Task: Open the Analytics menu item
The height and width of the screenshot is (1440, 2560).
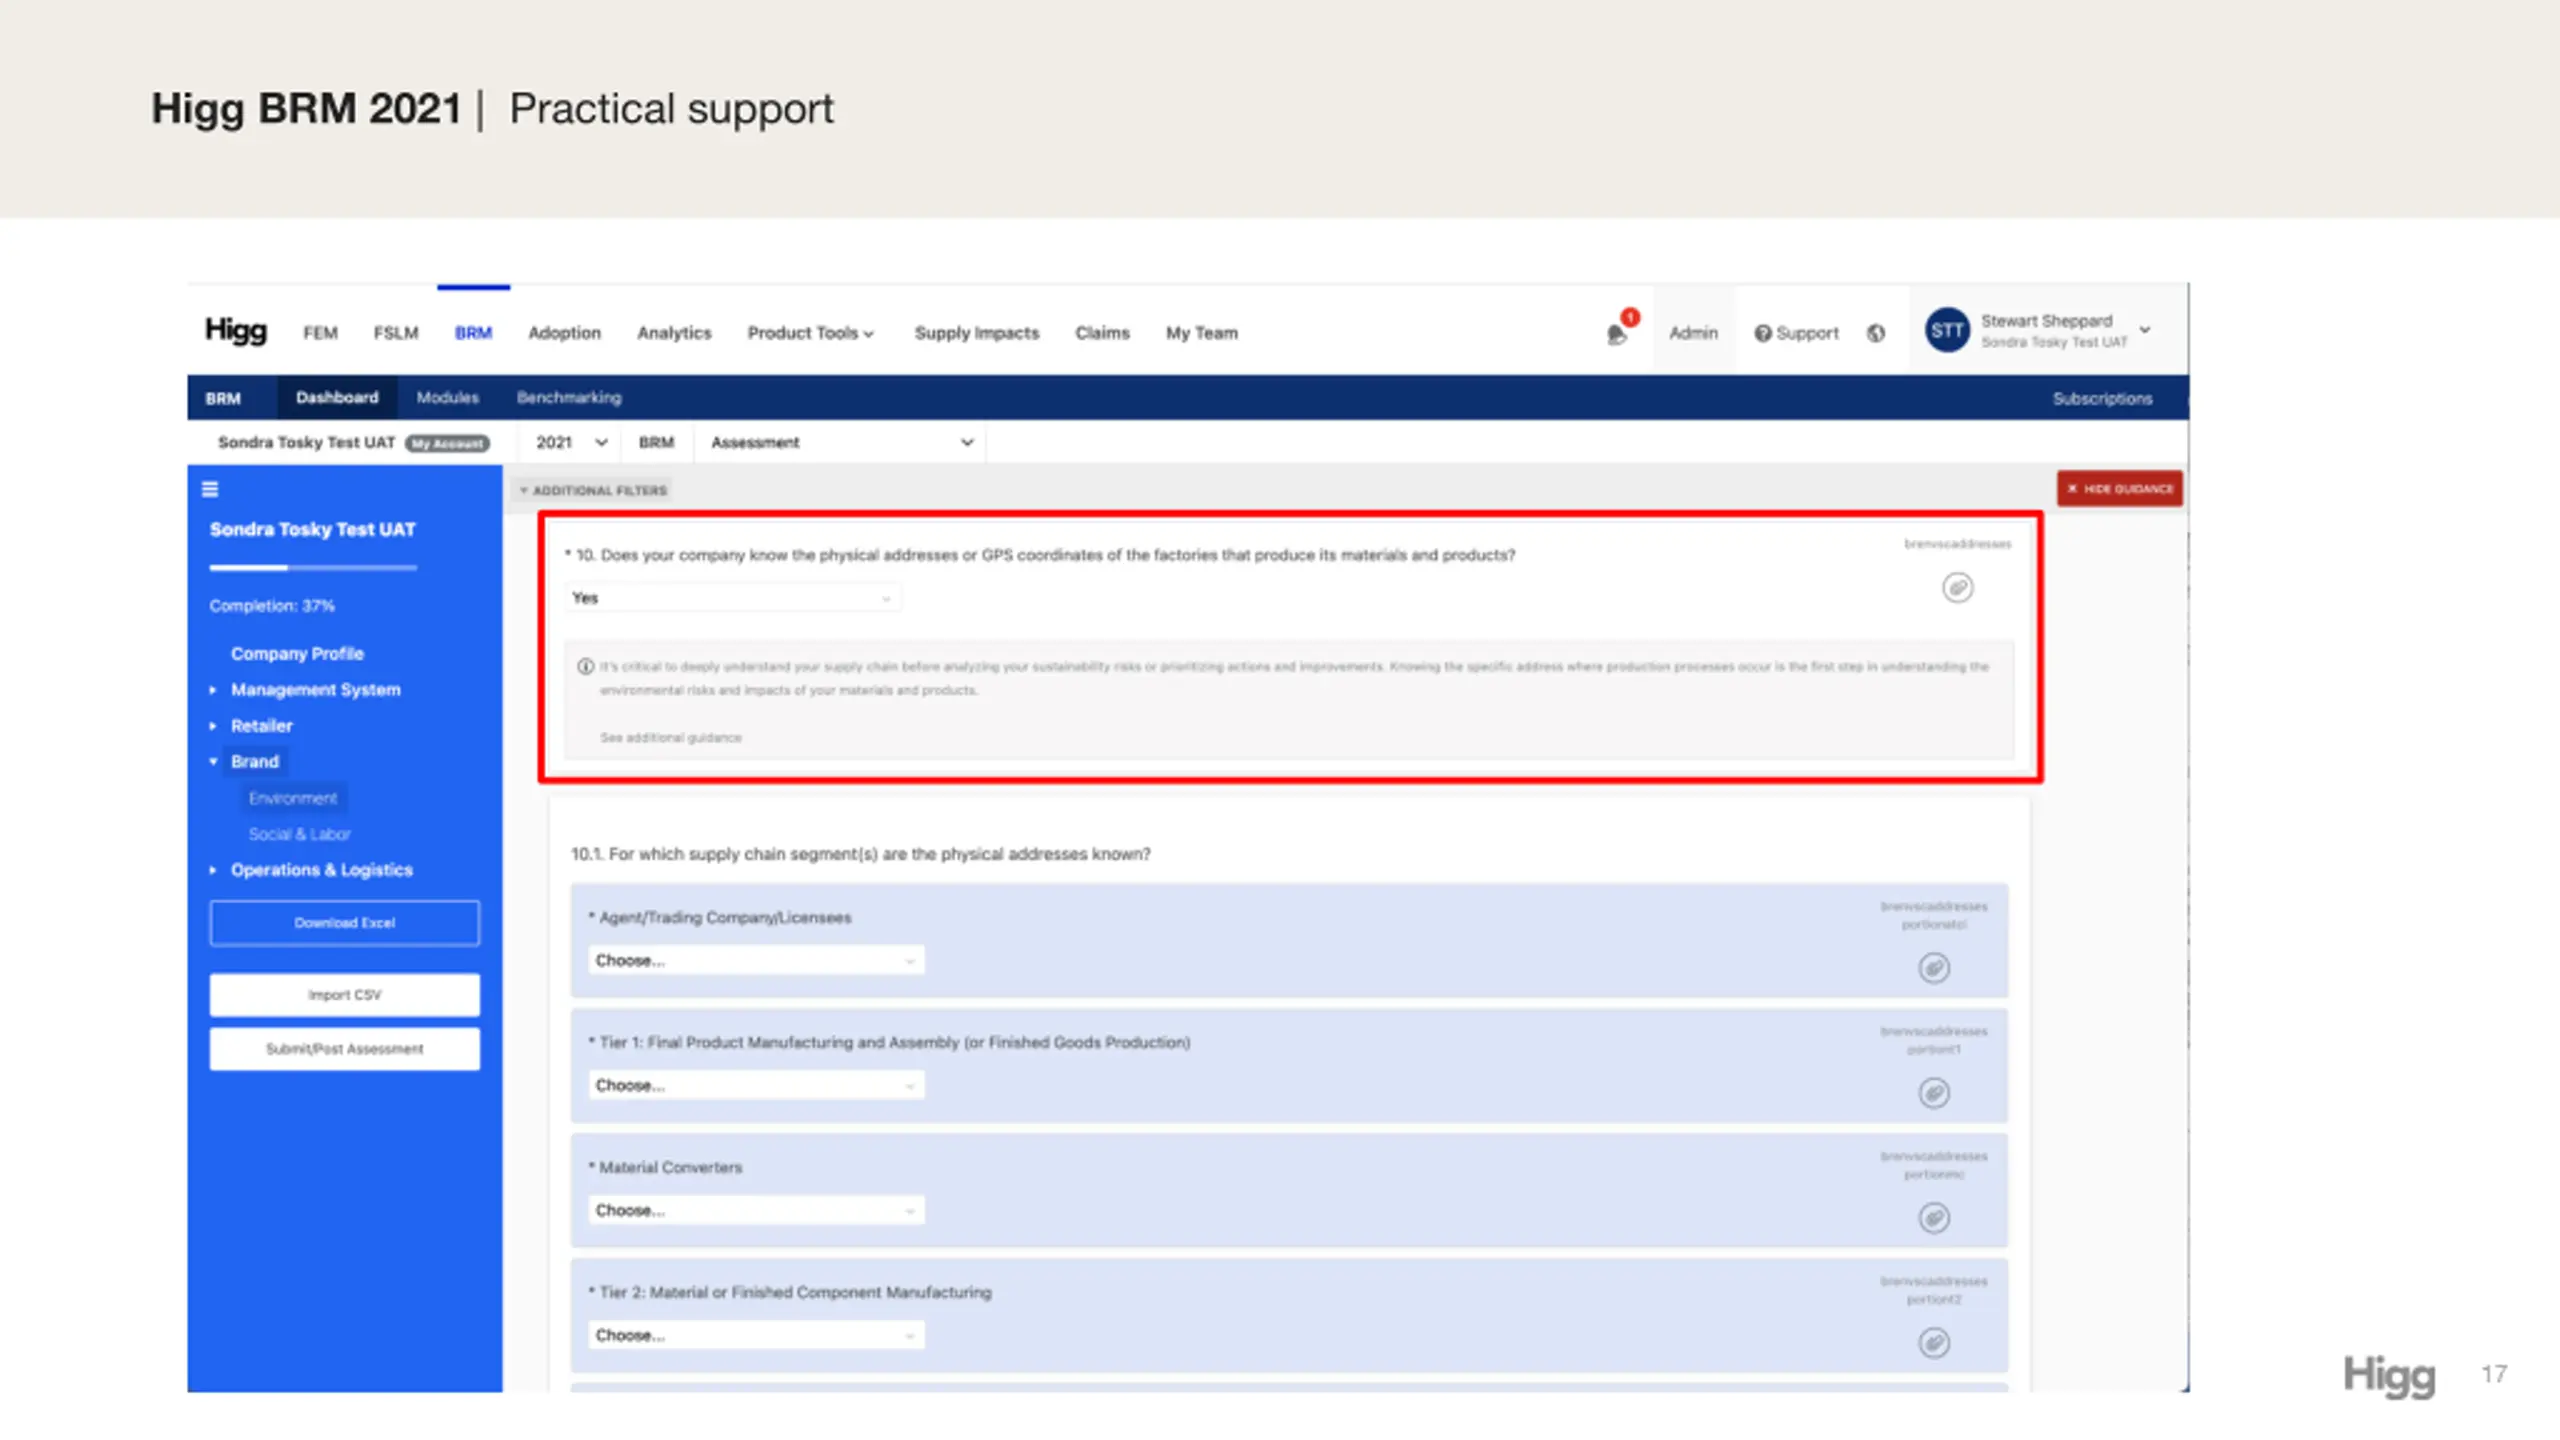Action: click(x=674, y=333)
